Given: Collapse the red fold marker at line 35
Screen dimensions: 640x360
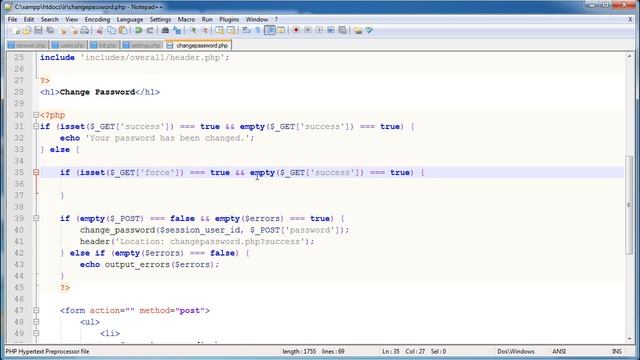Looking at the screenshot, I should tap(36, 173).
